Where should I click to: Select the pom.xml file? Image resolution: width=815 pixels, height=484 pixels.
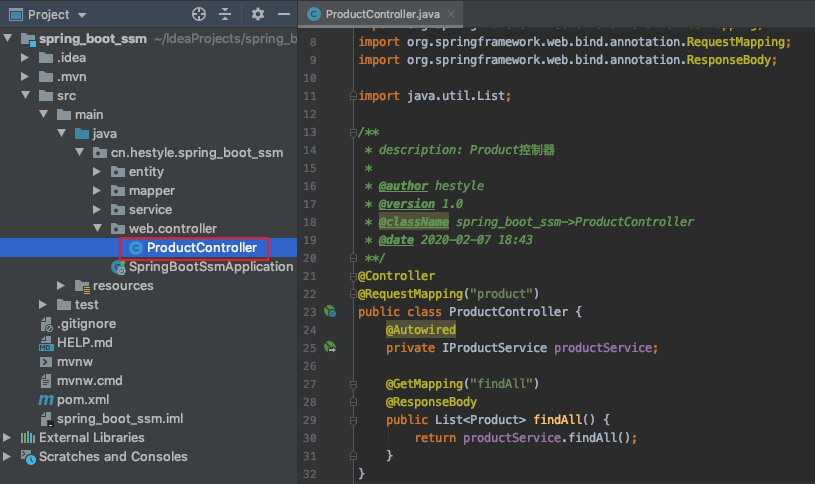point(83,400)
